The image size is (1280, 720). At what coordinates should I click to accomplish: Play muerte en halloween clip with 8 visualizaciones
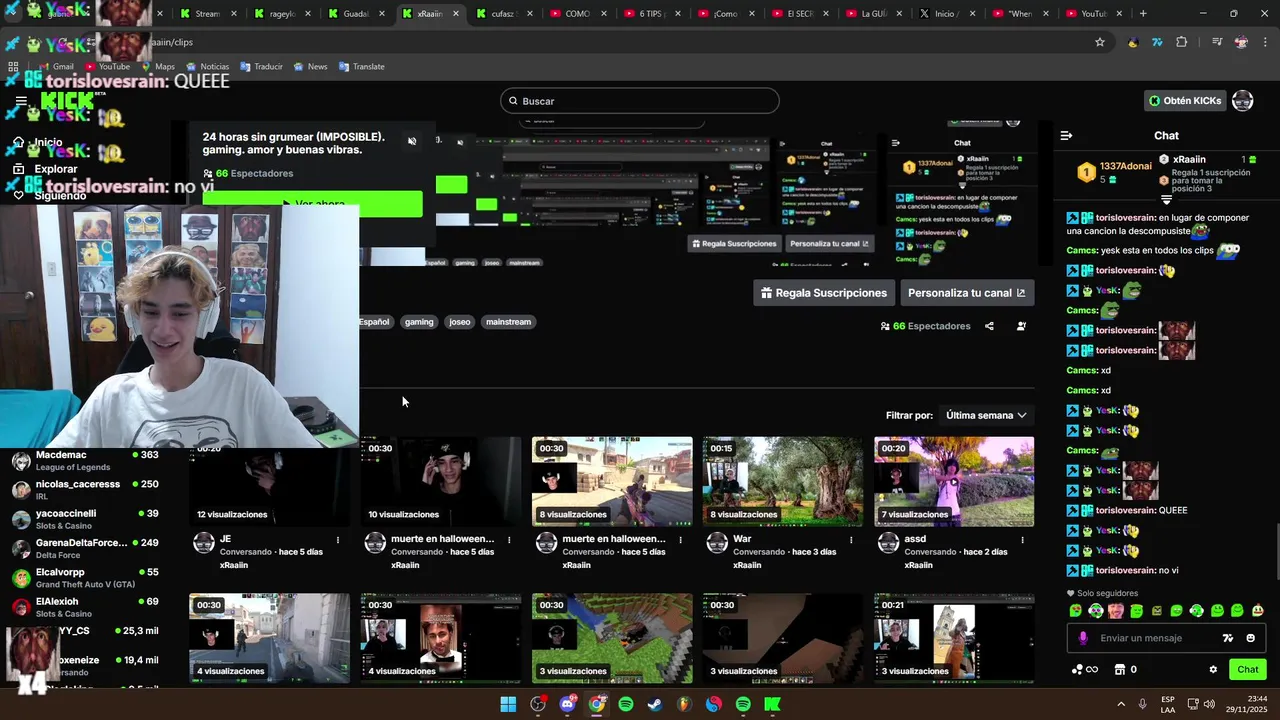tap(612, 481)
